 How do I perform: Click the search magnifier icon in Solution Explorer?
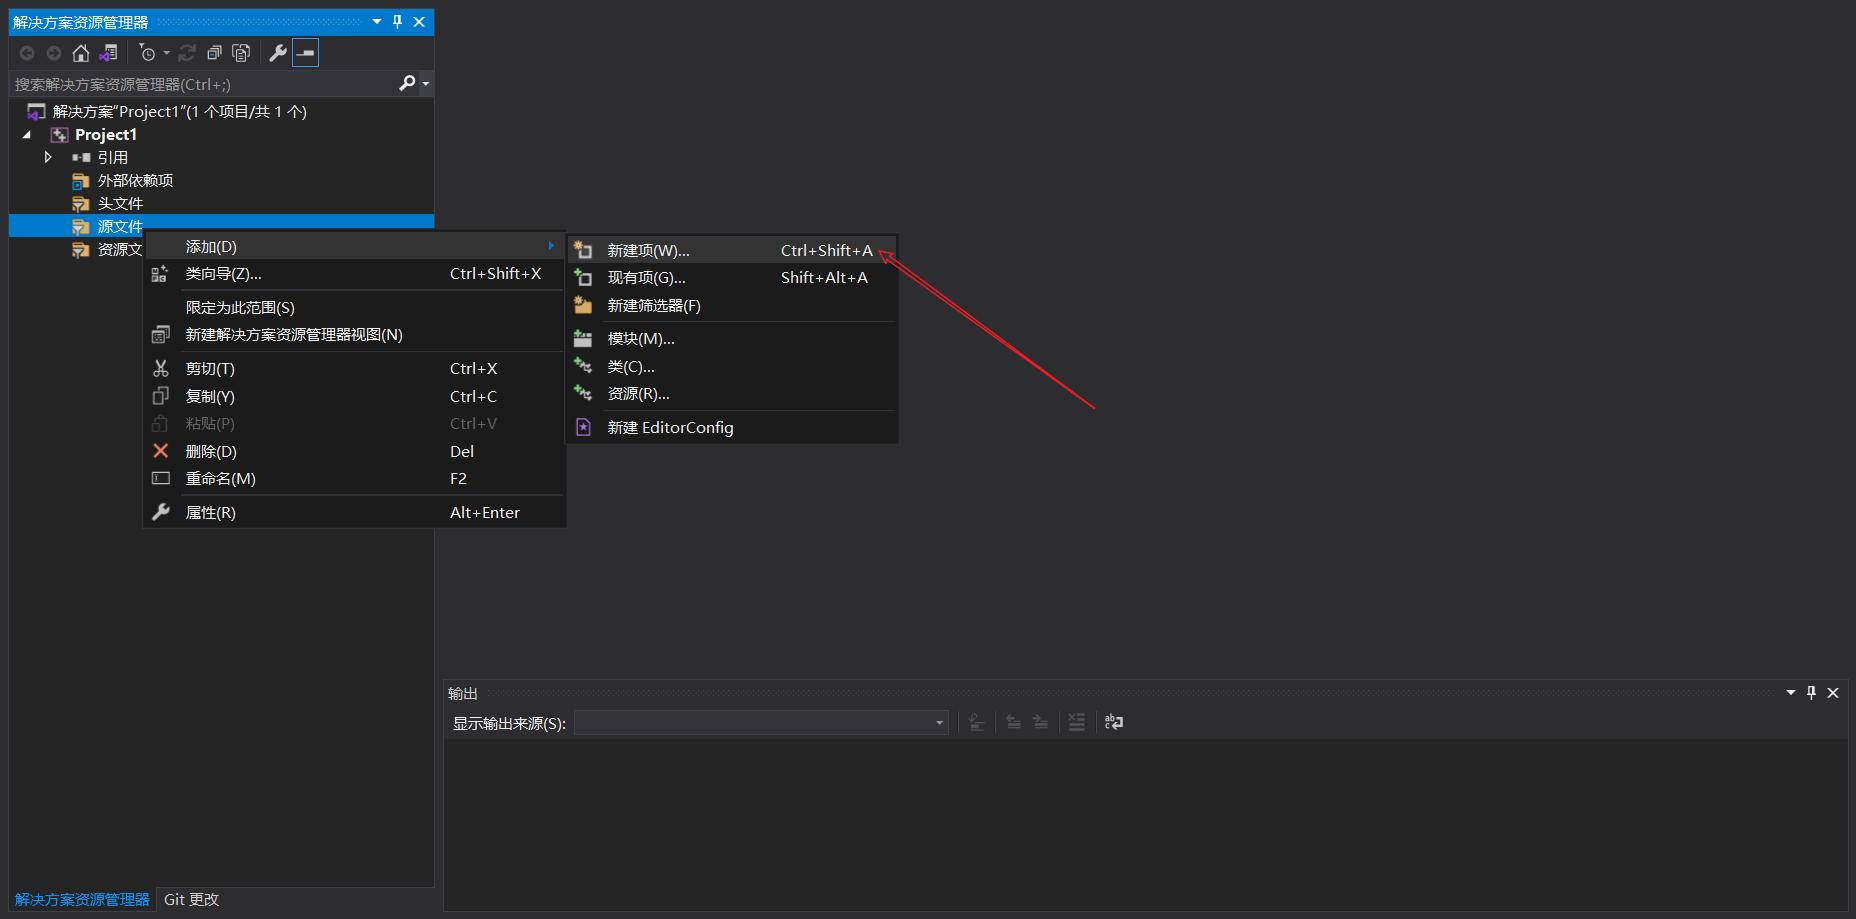coord(407,83)
